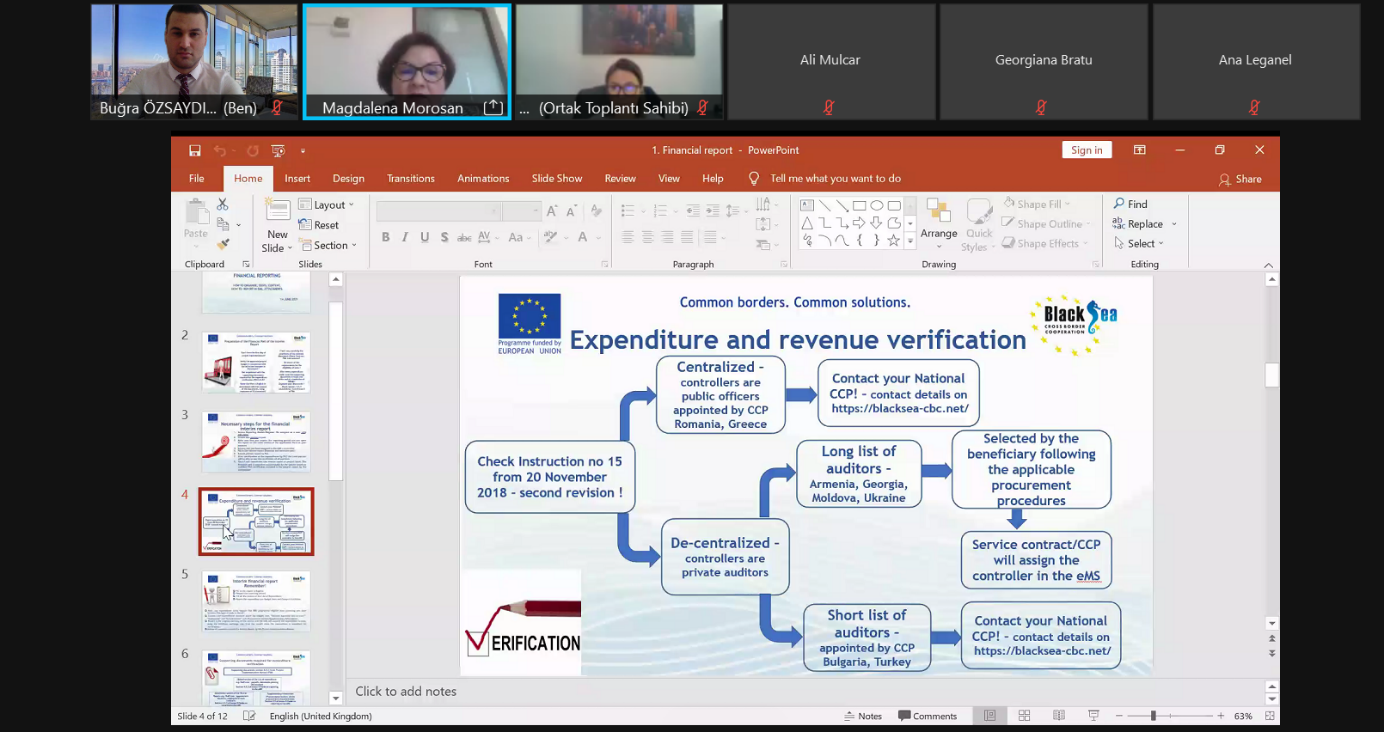Open the Arrange tool
1384x732 pixels.
[938, 220]
